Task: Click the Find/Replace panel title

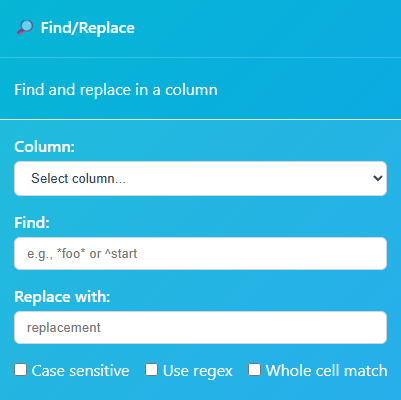Action: [x=88, y=28]
